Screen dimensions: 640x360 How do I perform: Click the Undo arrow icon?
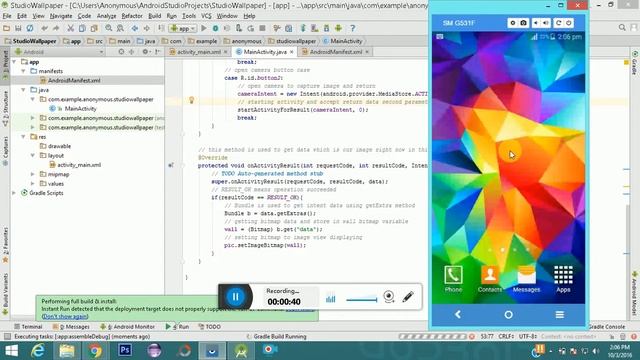click(x=44, y=28)
